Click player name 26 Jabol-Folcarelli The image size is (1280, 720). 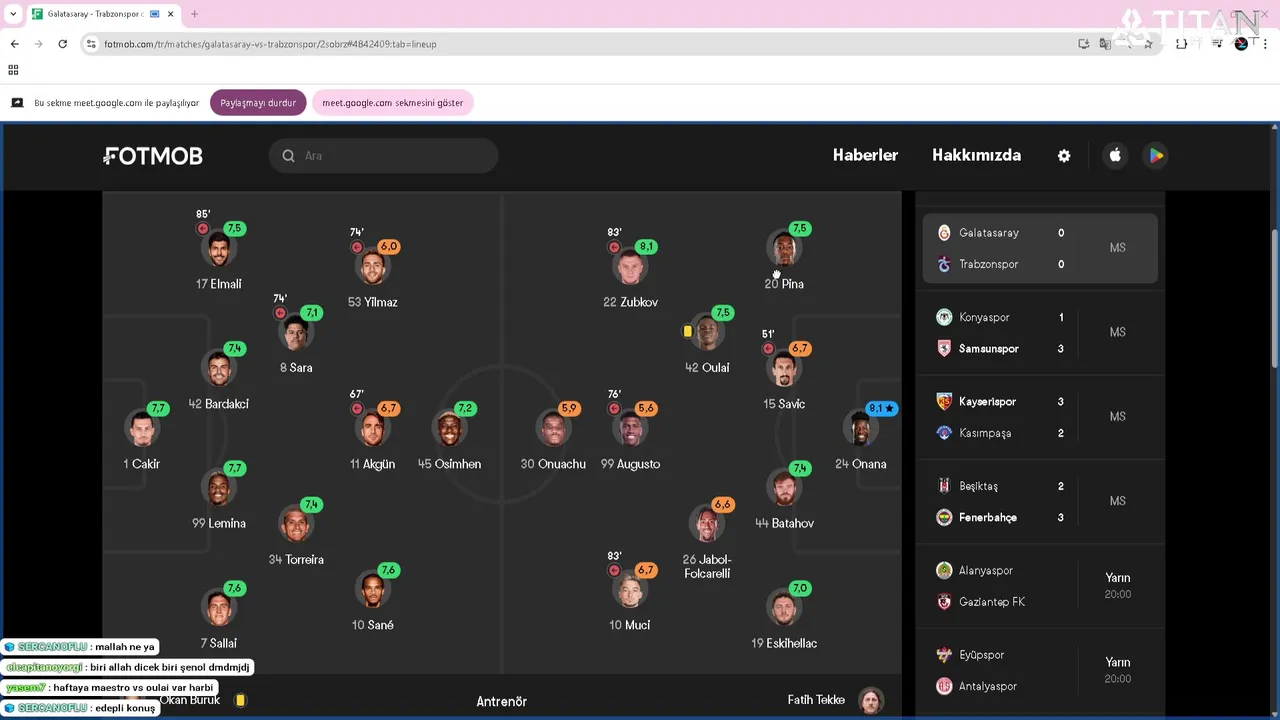(707, 566)
